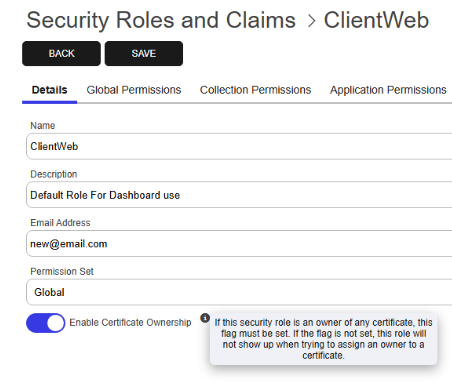This screenshot has width=452, height=382.
Task: Go to the Collection Permissions tab
Action: pos(255,90)
